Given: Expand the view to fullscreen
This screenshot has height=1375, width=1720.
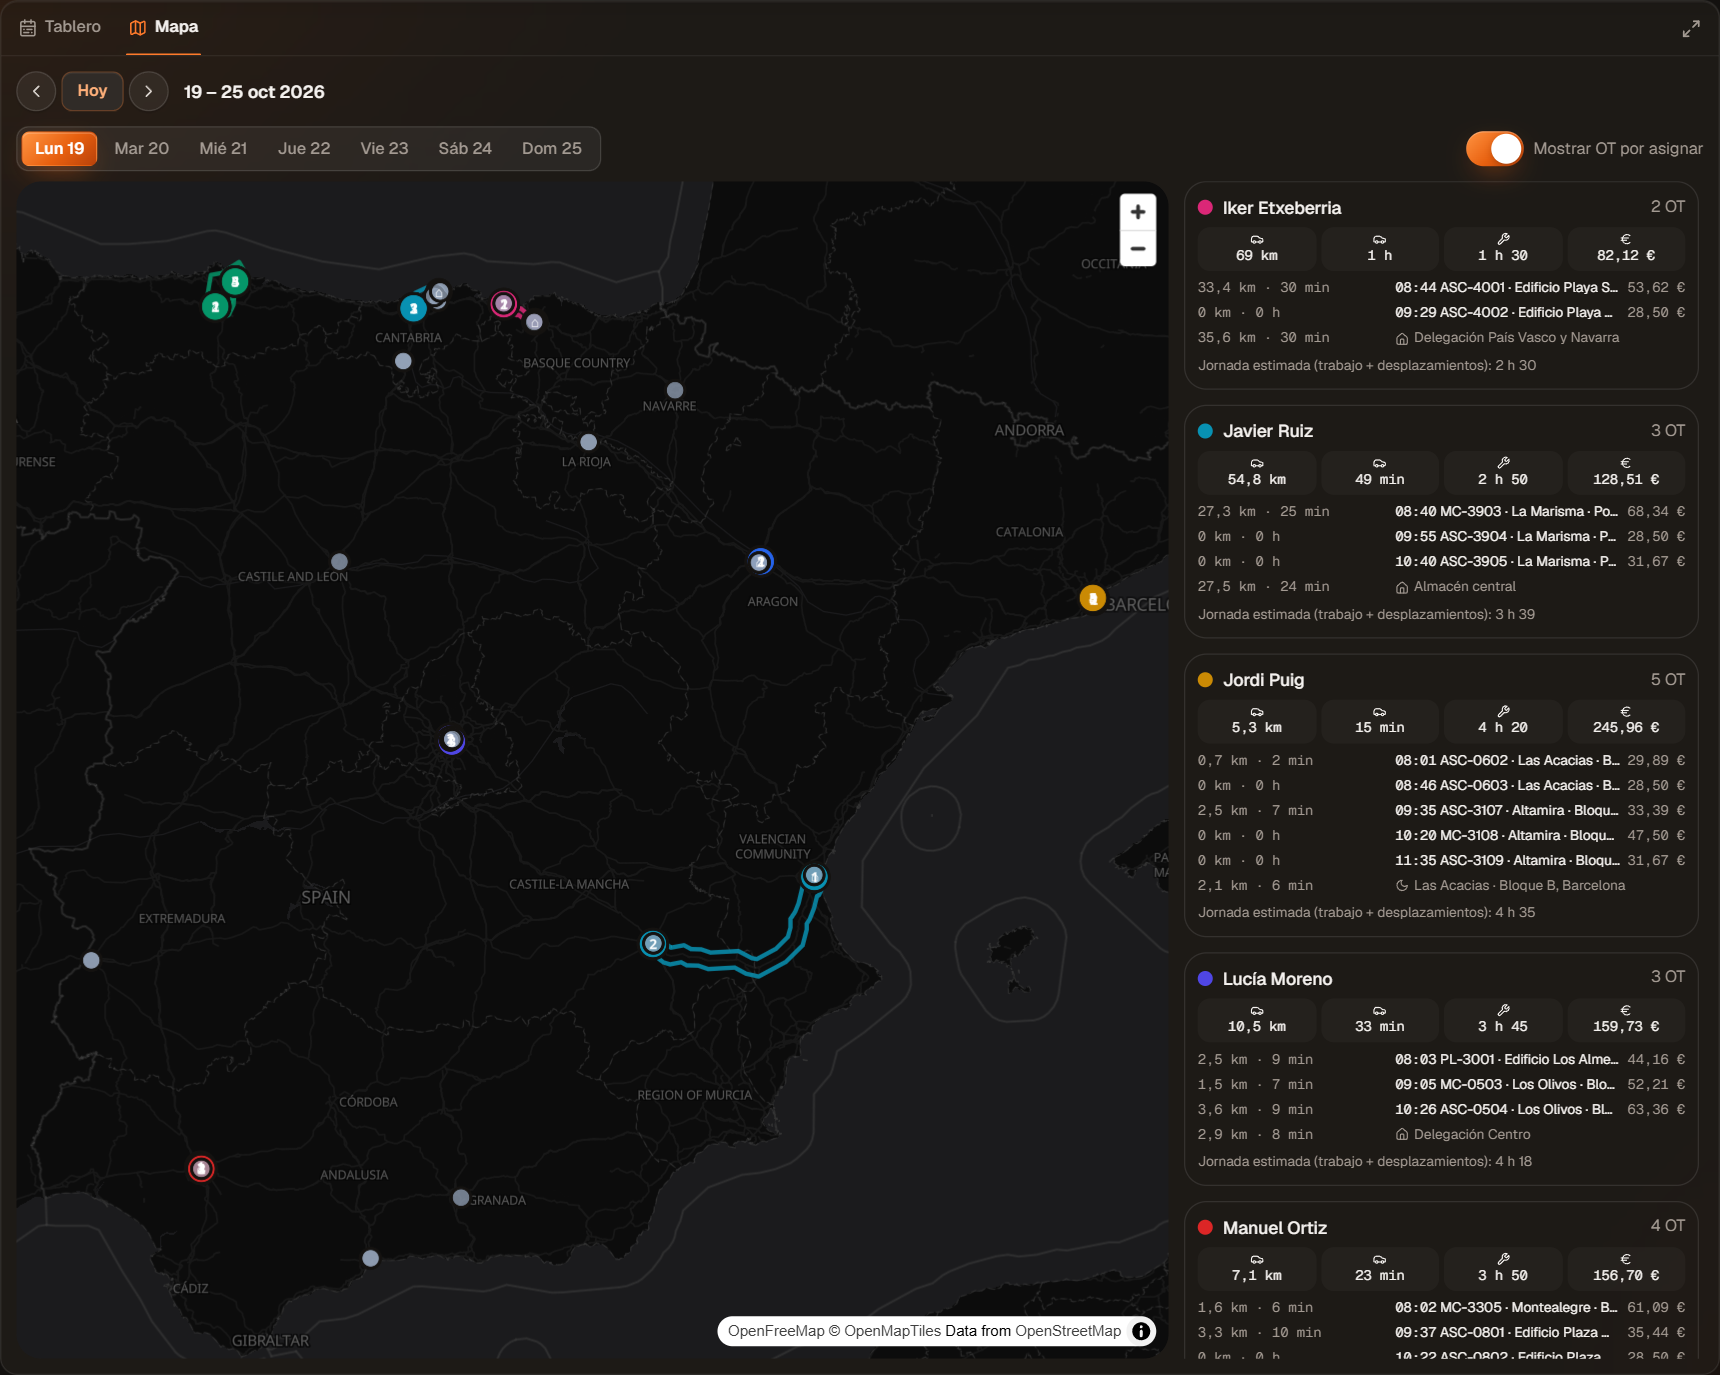Looking at the screenshot, I should [1691, 29].
